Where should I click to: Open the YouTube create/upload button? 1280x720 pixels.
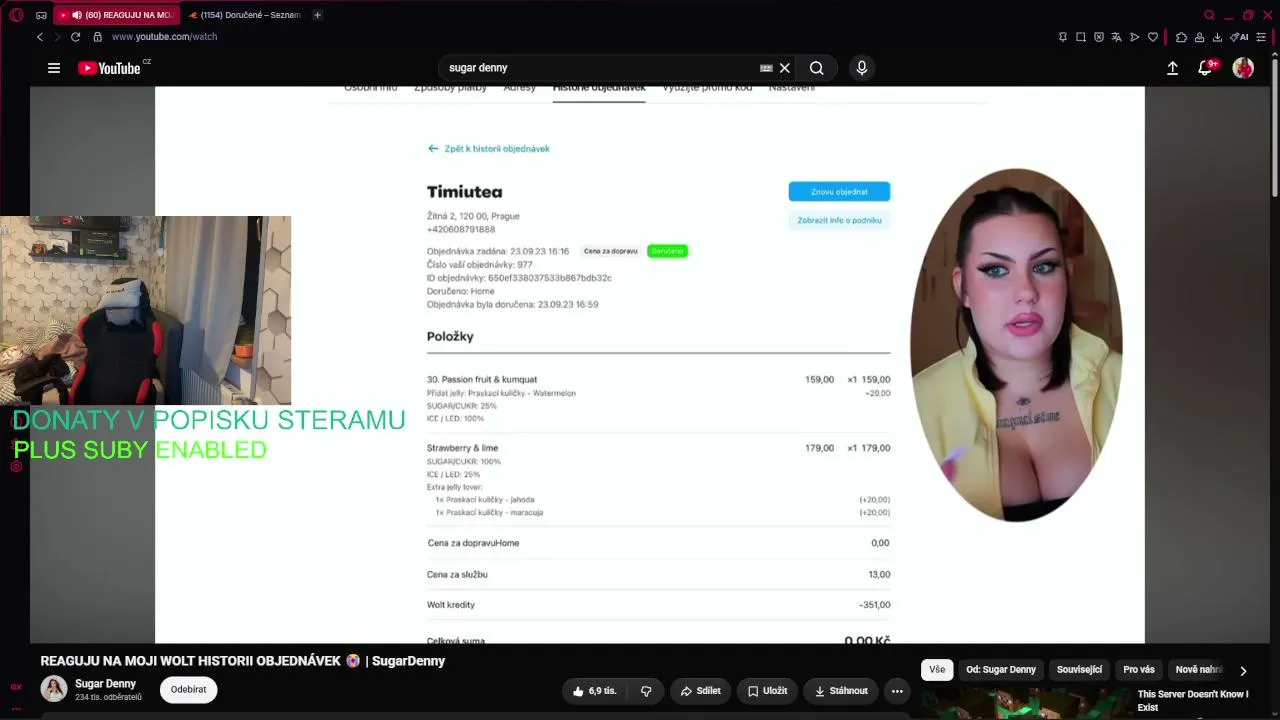[x=1172, y=68]
